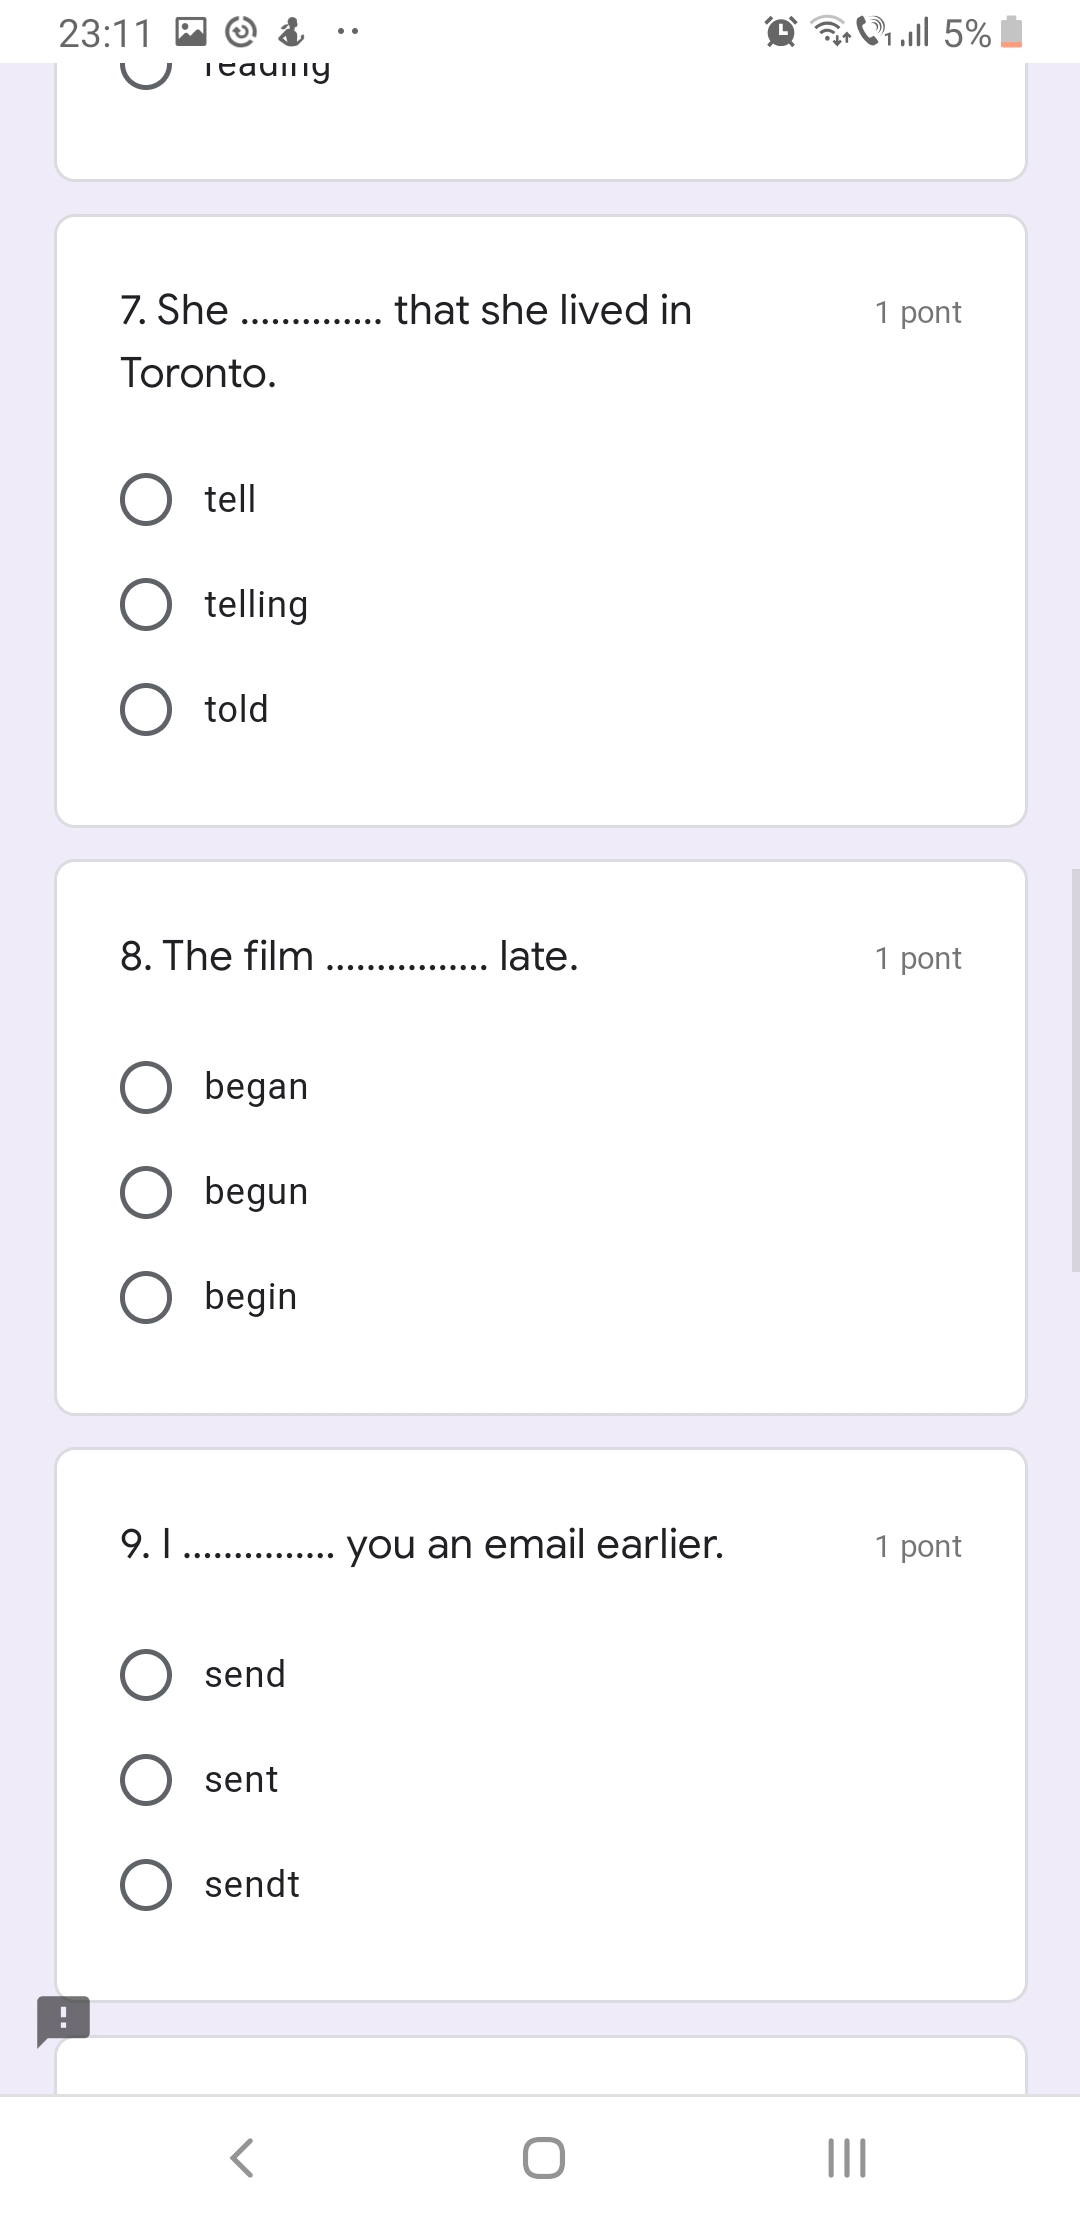
Task: Select the 'begin' radio option
Action: 146,1297
